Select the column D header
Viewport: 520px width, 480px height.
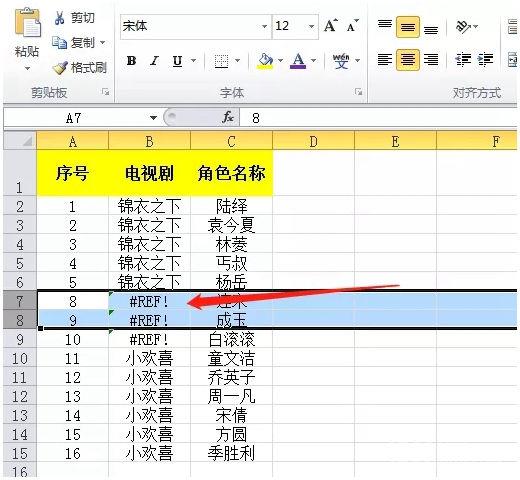click(313, 141)
